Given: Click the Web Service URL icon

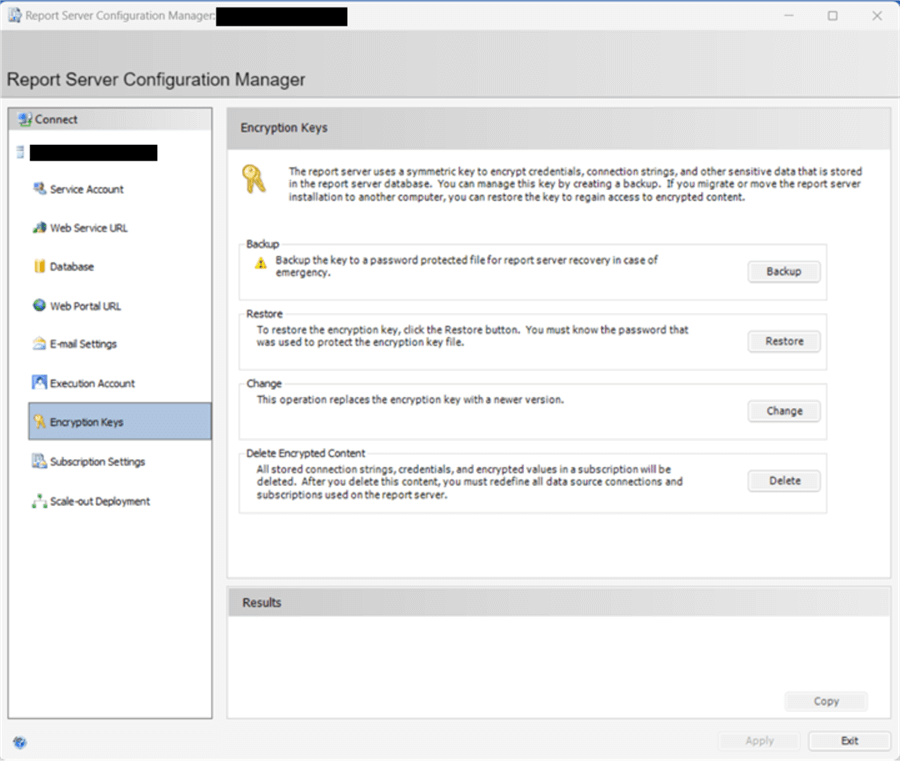Looking at the screenshot, I should [x=40, y=227].
